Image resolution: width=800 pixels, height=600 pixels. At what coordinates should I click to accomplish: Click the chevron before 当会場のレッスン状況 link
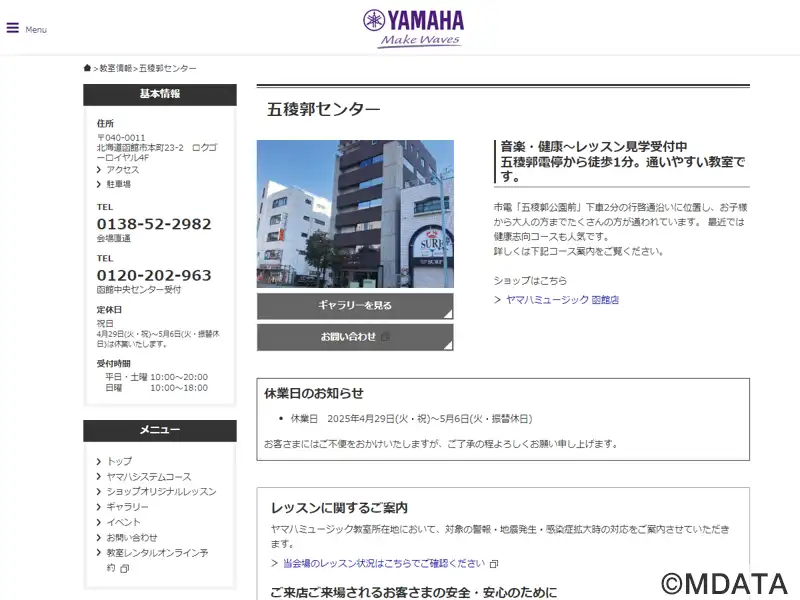pos(274,563)
